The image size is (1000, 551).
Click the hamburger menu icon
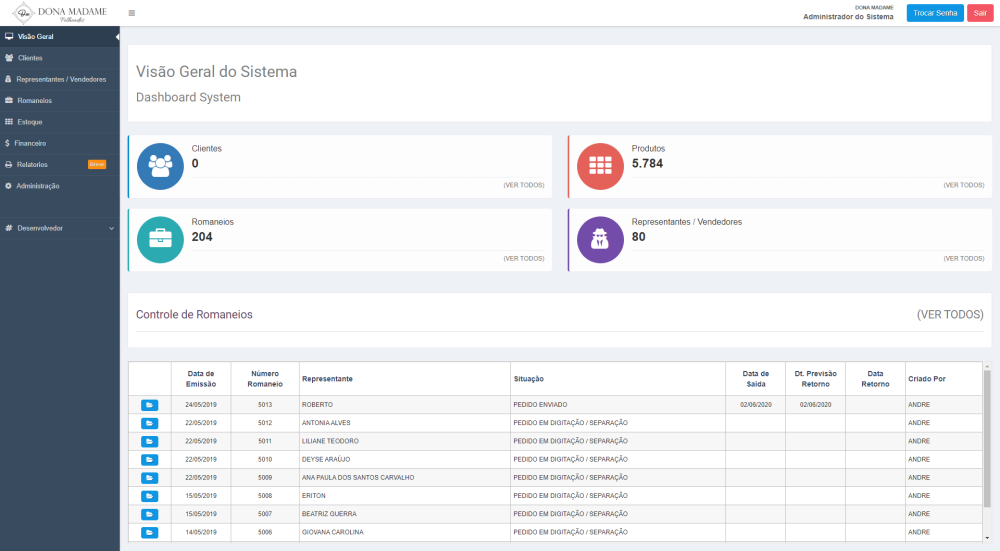point(131,13)
